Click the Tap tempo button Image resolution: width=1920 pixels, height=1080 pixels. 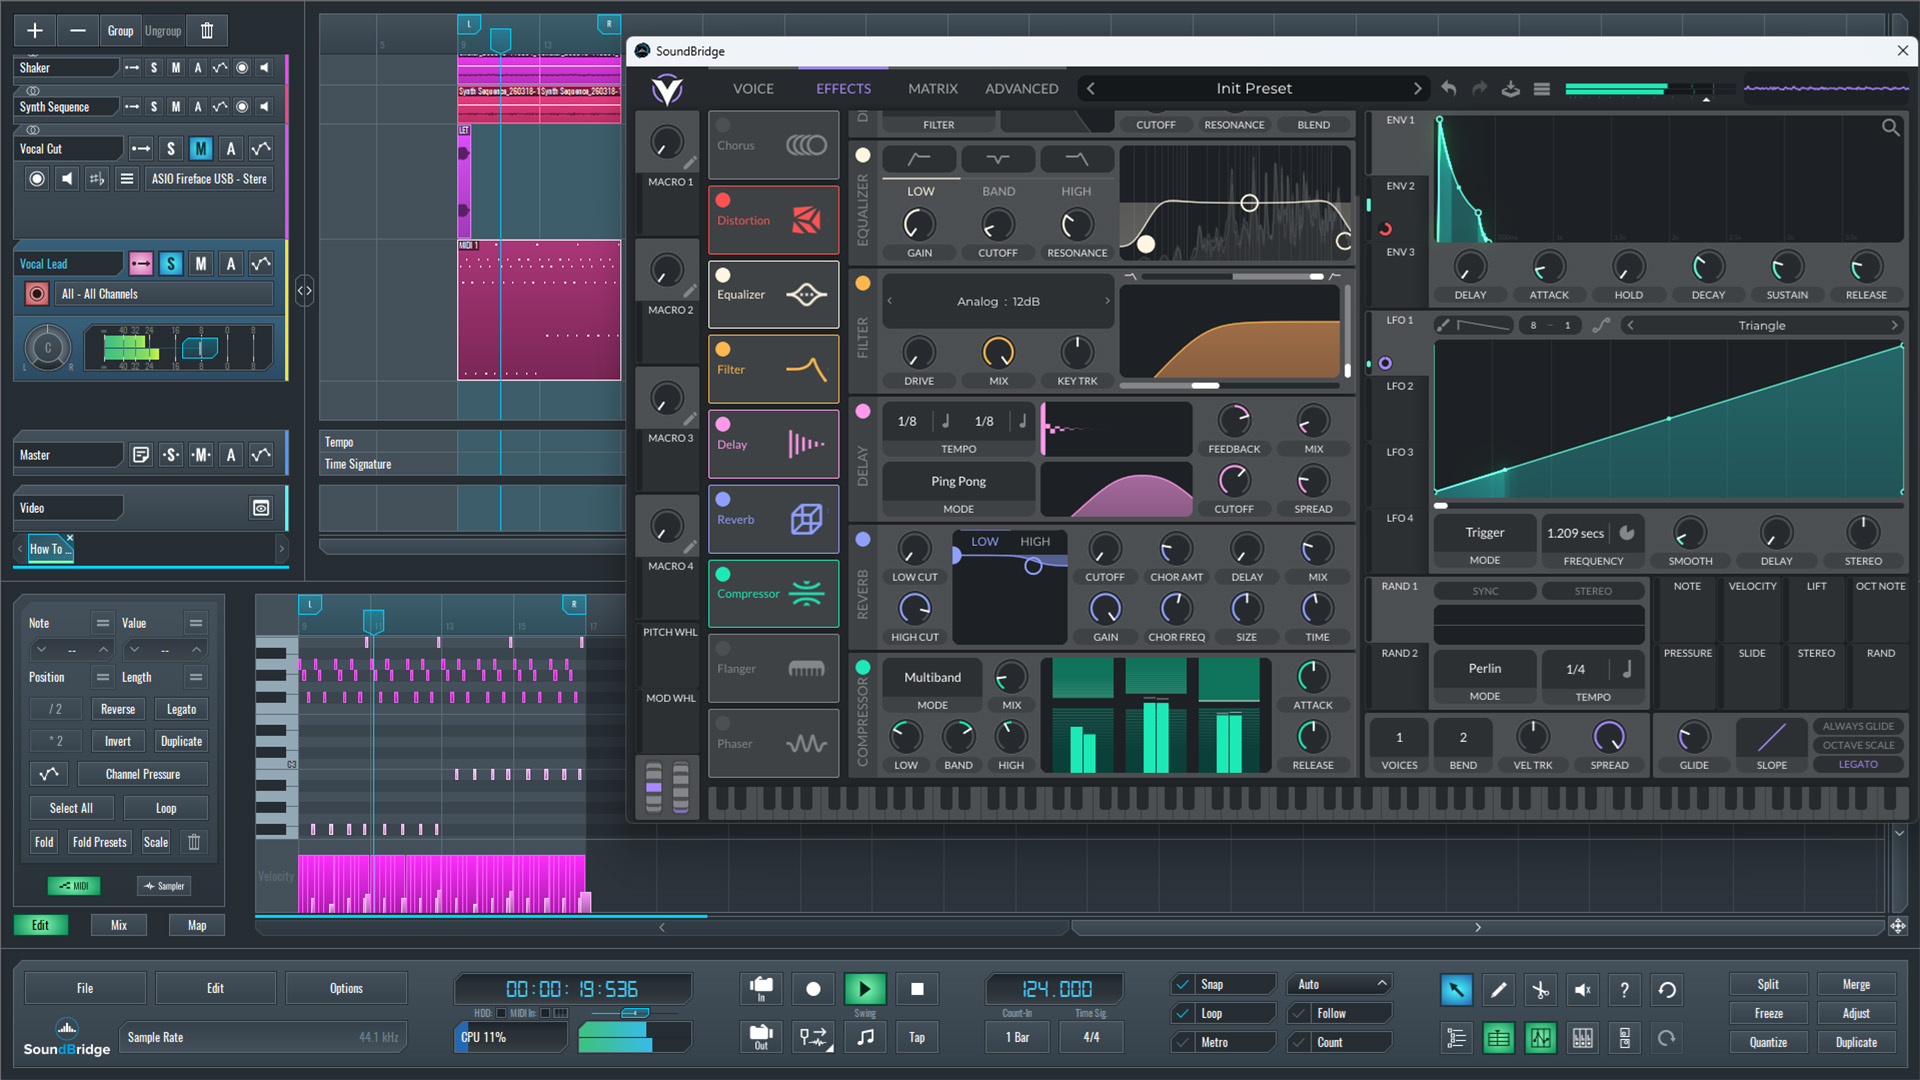point(917,1037)
